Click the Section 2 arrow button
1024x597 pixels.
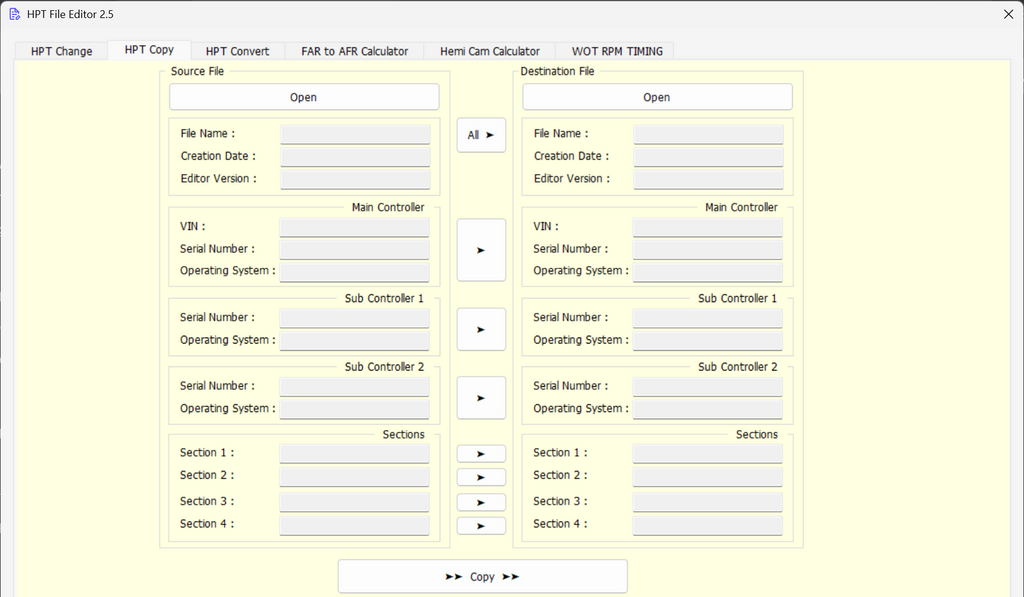click(x=481, y=477)
